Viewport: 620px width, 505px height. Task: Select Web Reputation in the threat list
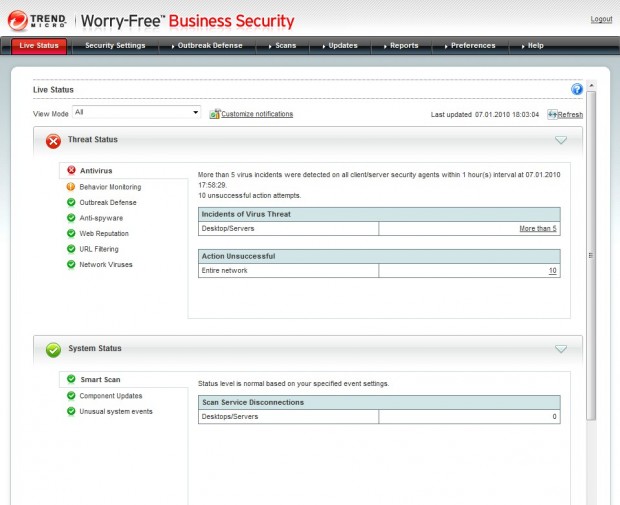[104, 233]
